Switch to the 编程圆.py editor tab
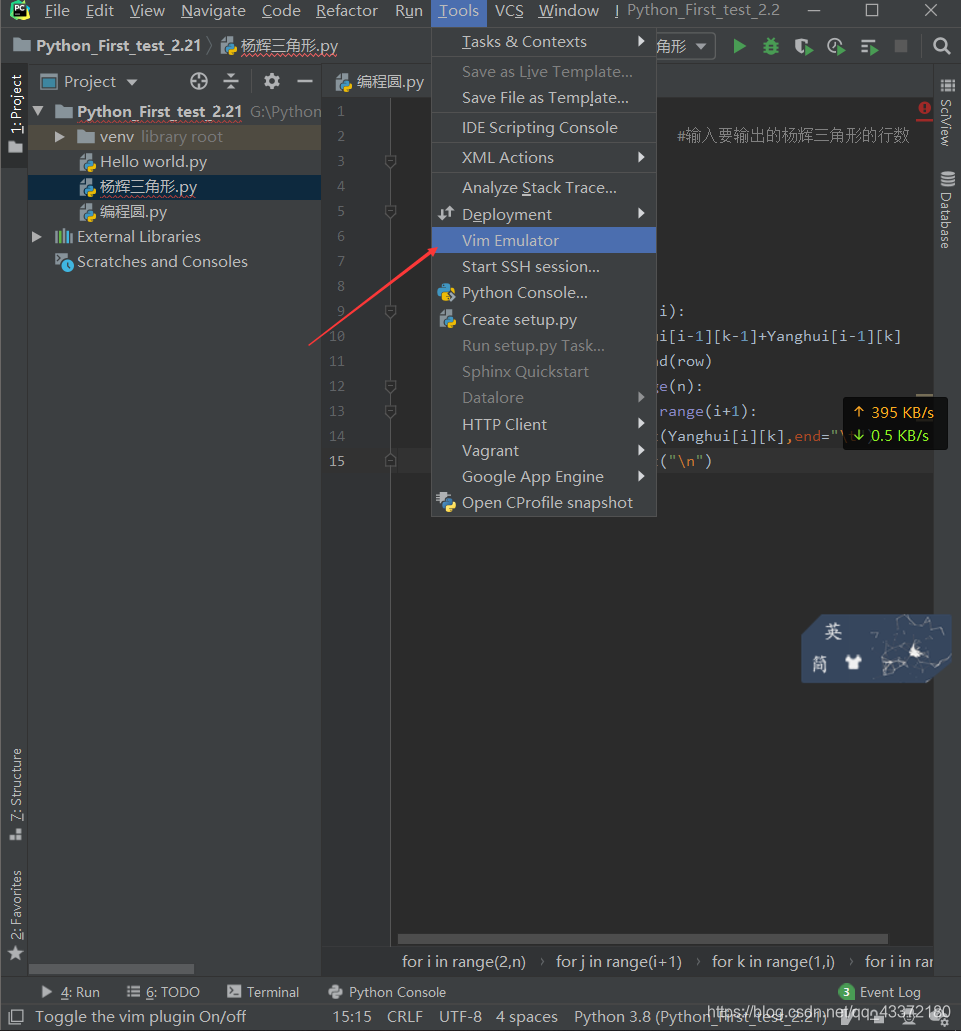This screenshot has width=961, height=1031. coord(380,82)
